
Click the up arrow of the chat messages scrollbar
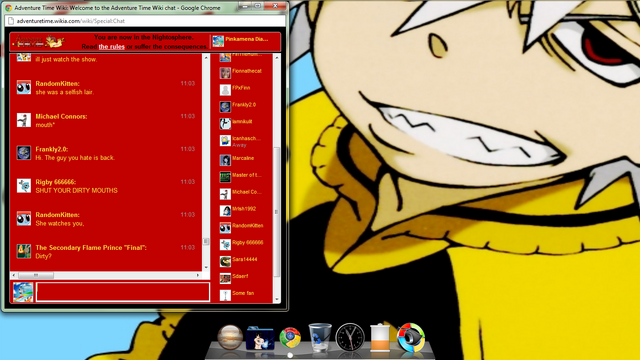click(206, 58)
